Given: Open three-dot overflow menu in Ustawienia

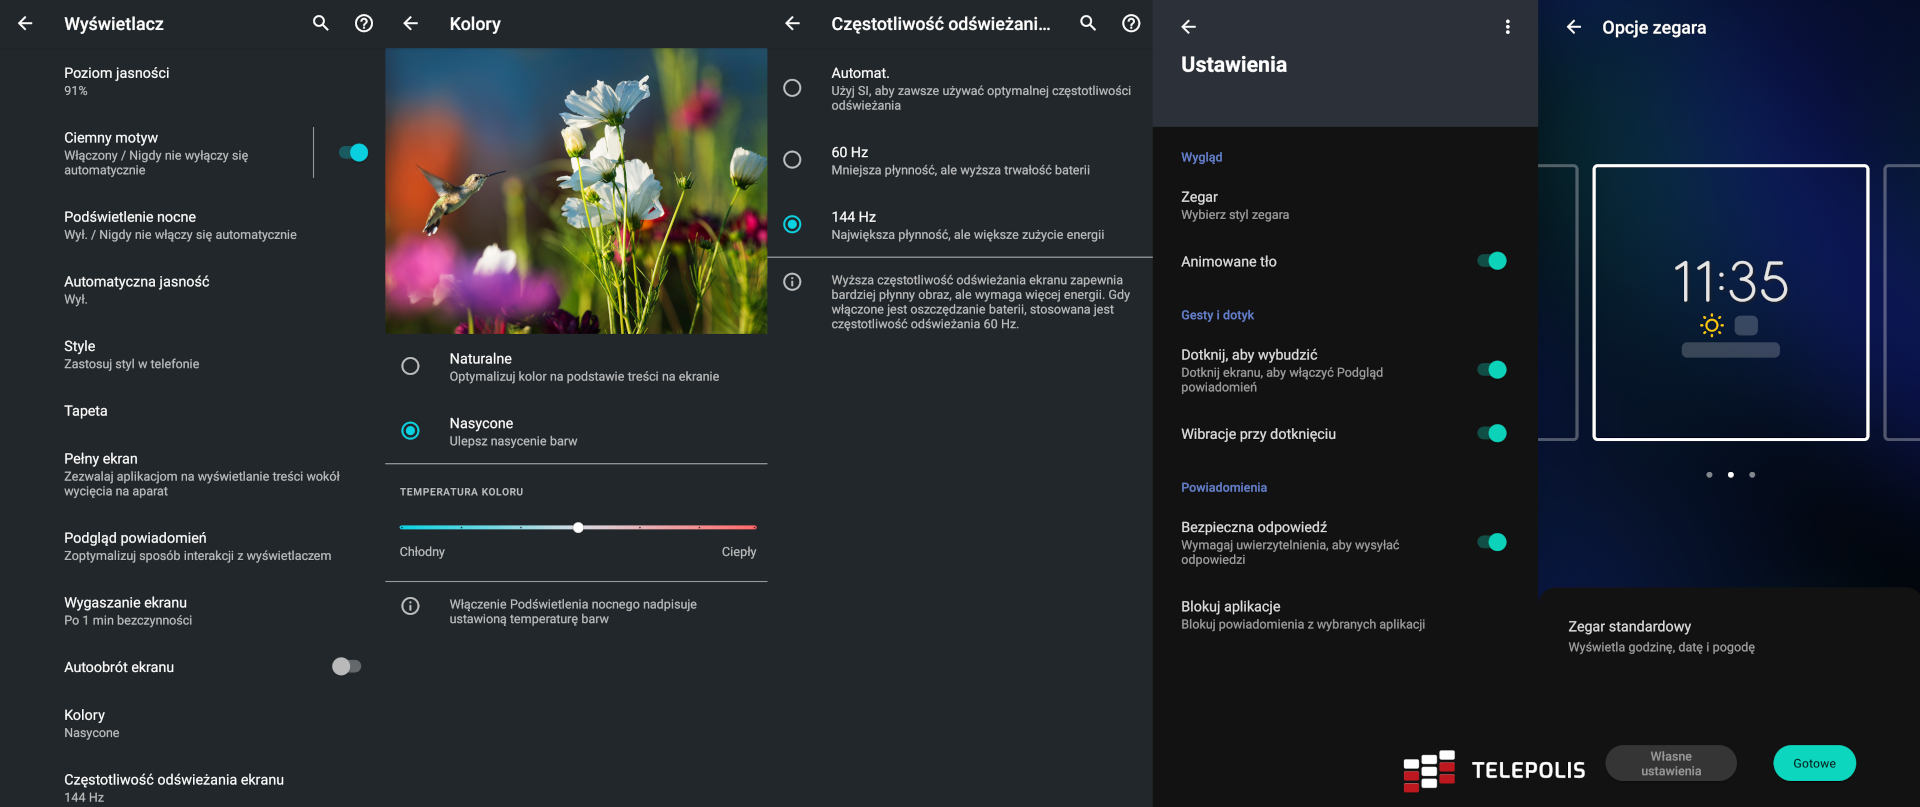Looking at the screenshot, I should [x=1507, y=27].
